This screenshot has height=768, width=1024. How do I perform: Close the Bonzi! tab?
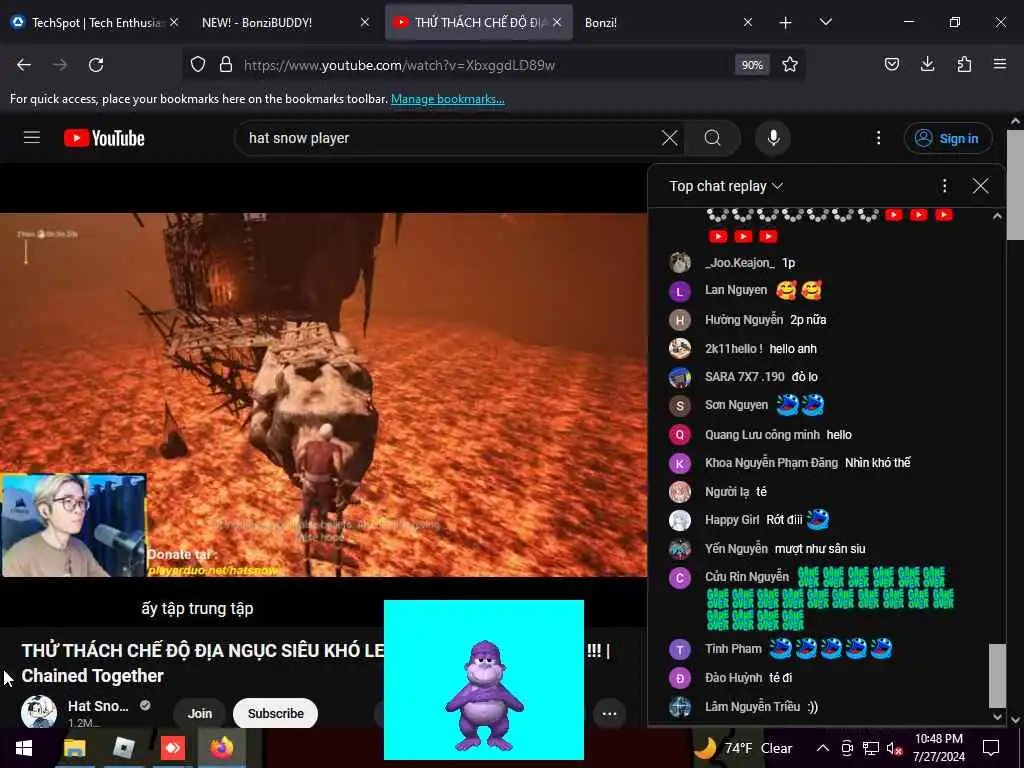pos(748,22)
